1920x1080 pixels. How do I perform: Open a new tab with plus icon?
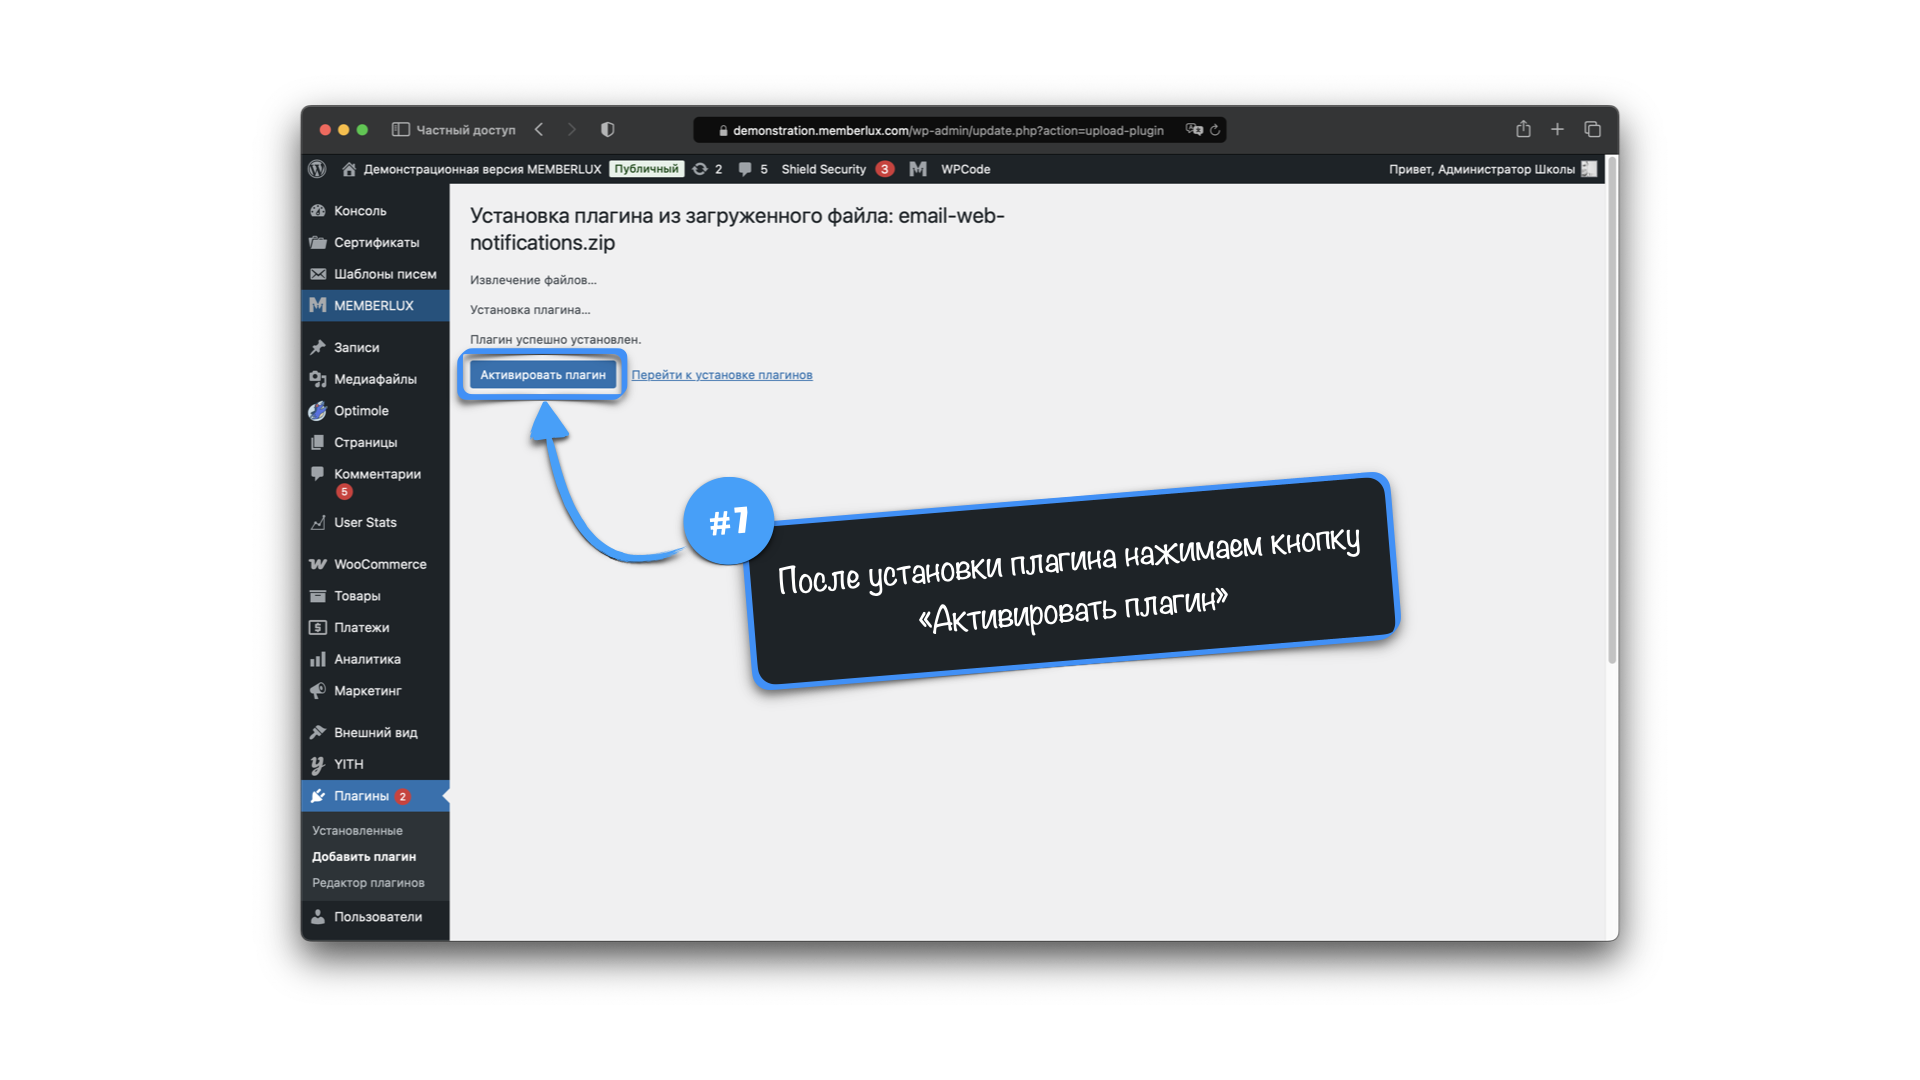1557,130
